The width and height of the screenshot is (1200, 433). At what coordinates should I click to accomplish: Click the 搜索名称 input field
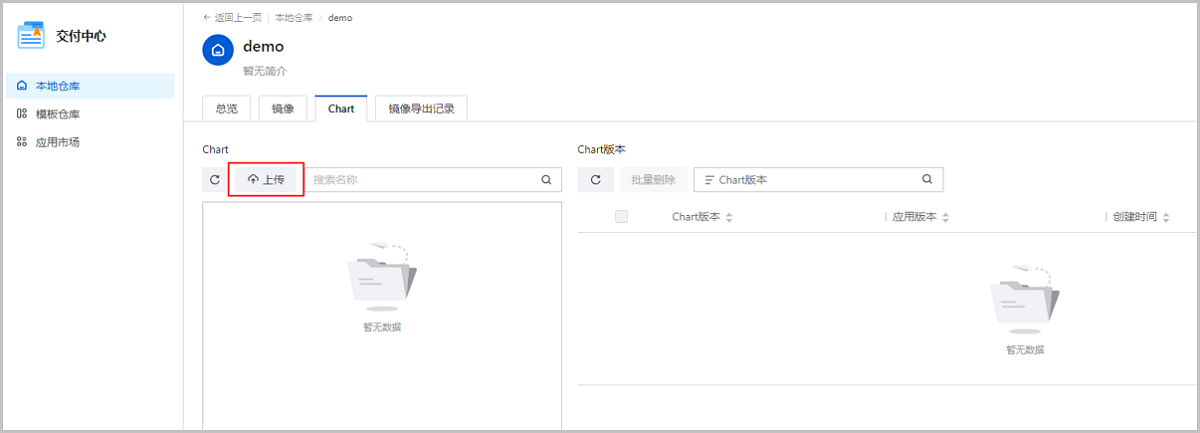click(420, 180)
